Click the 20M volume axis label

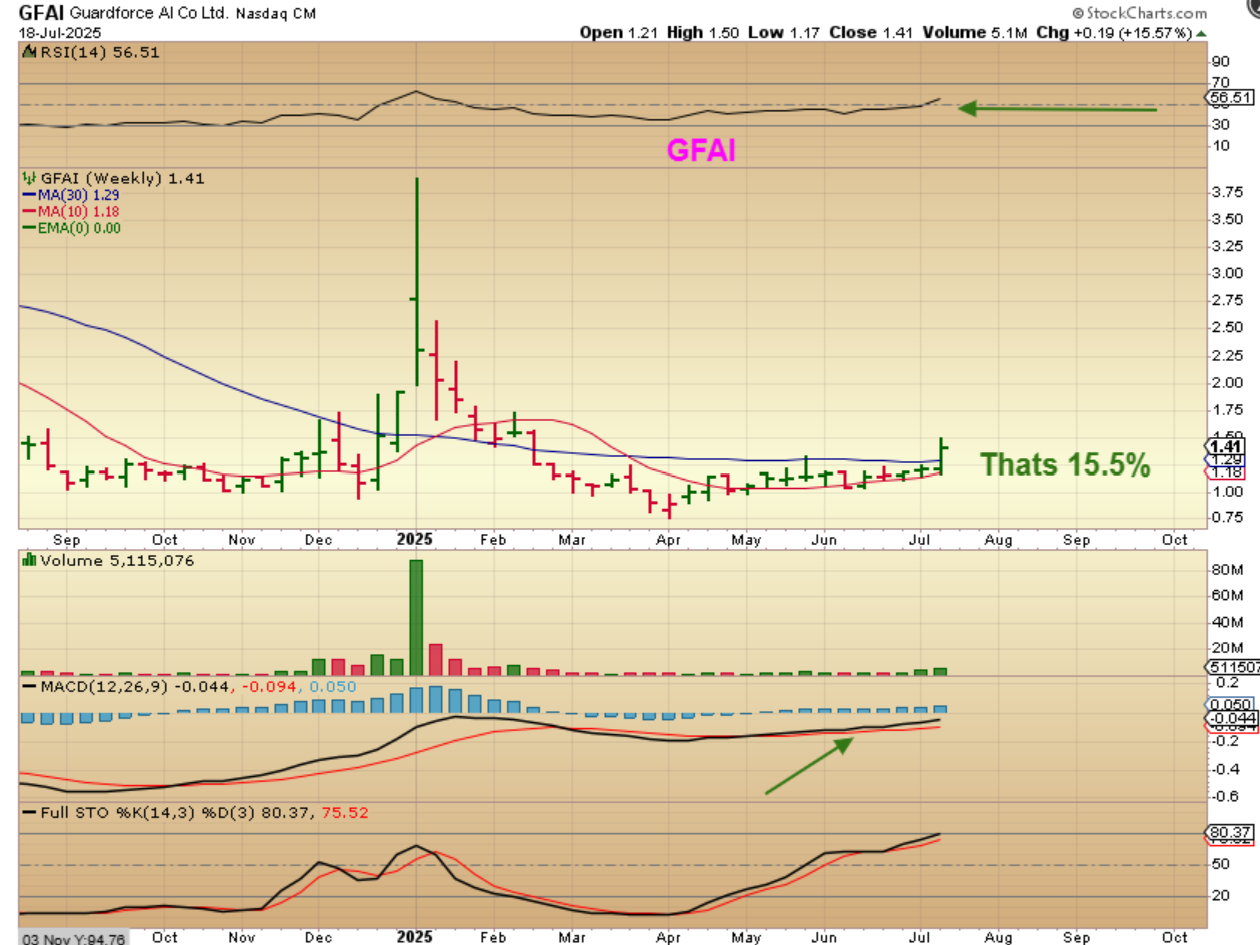[1228, 648]
